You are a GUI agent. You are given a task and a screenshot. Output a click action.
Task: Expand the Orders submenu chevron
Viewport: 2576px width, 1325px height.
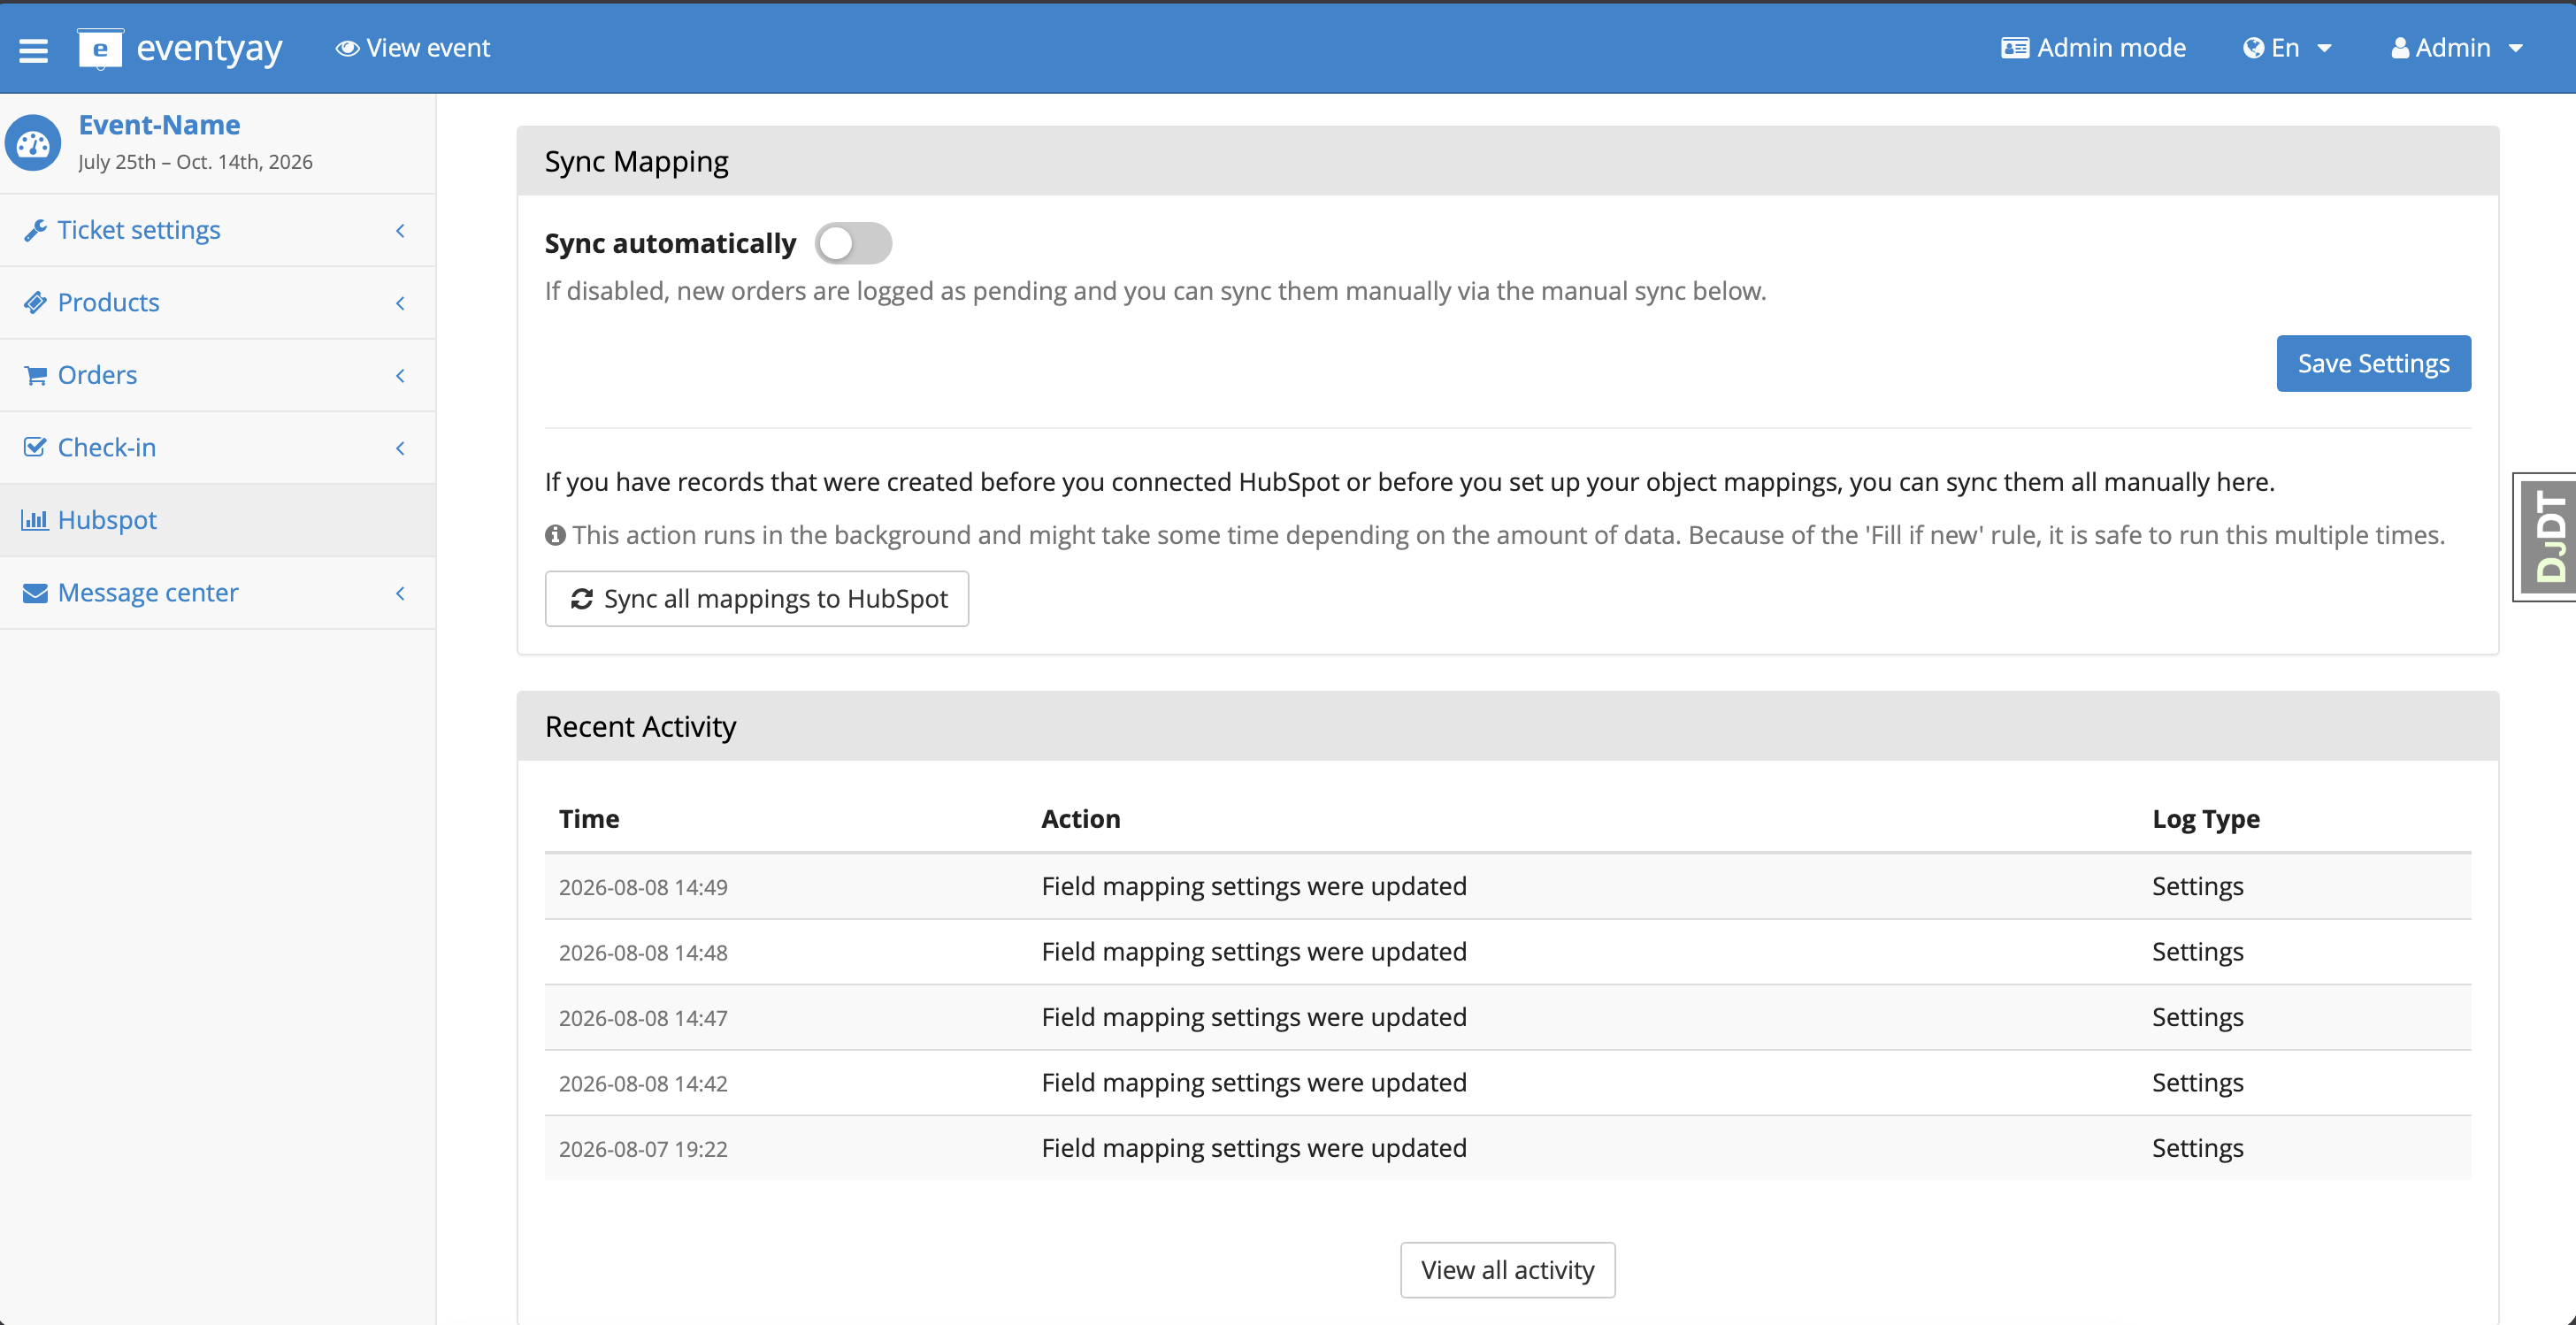[400, 375]
